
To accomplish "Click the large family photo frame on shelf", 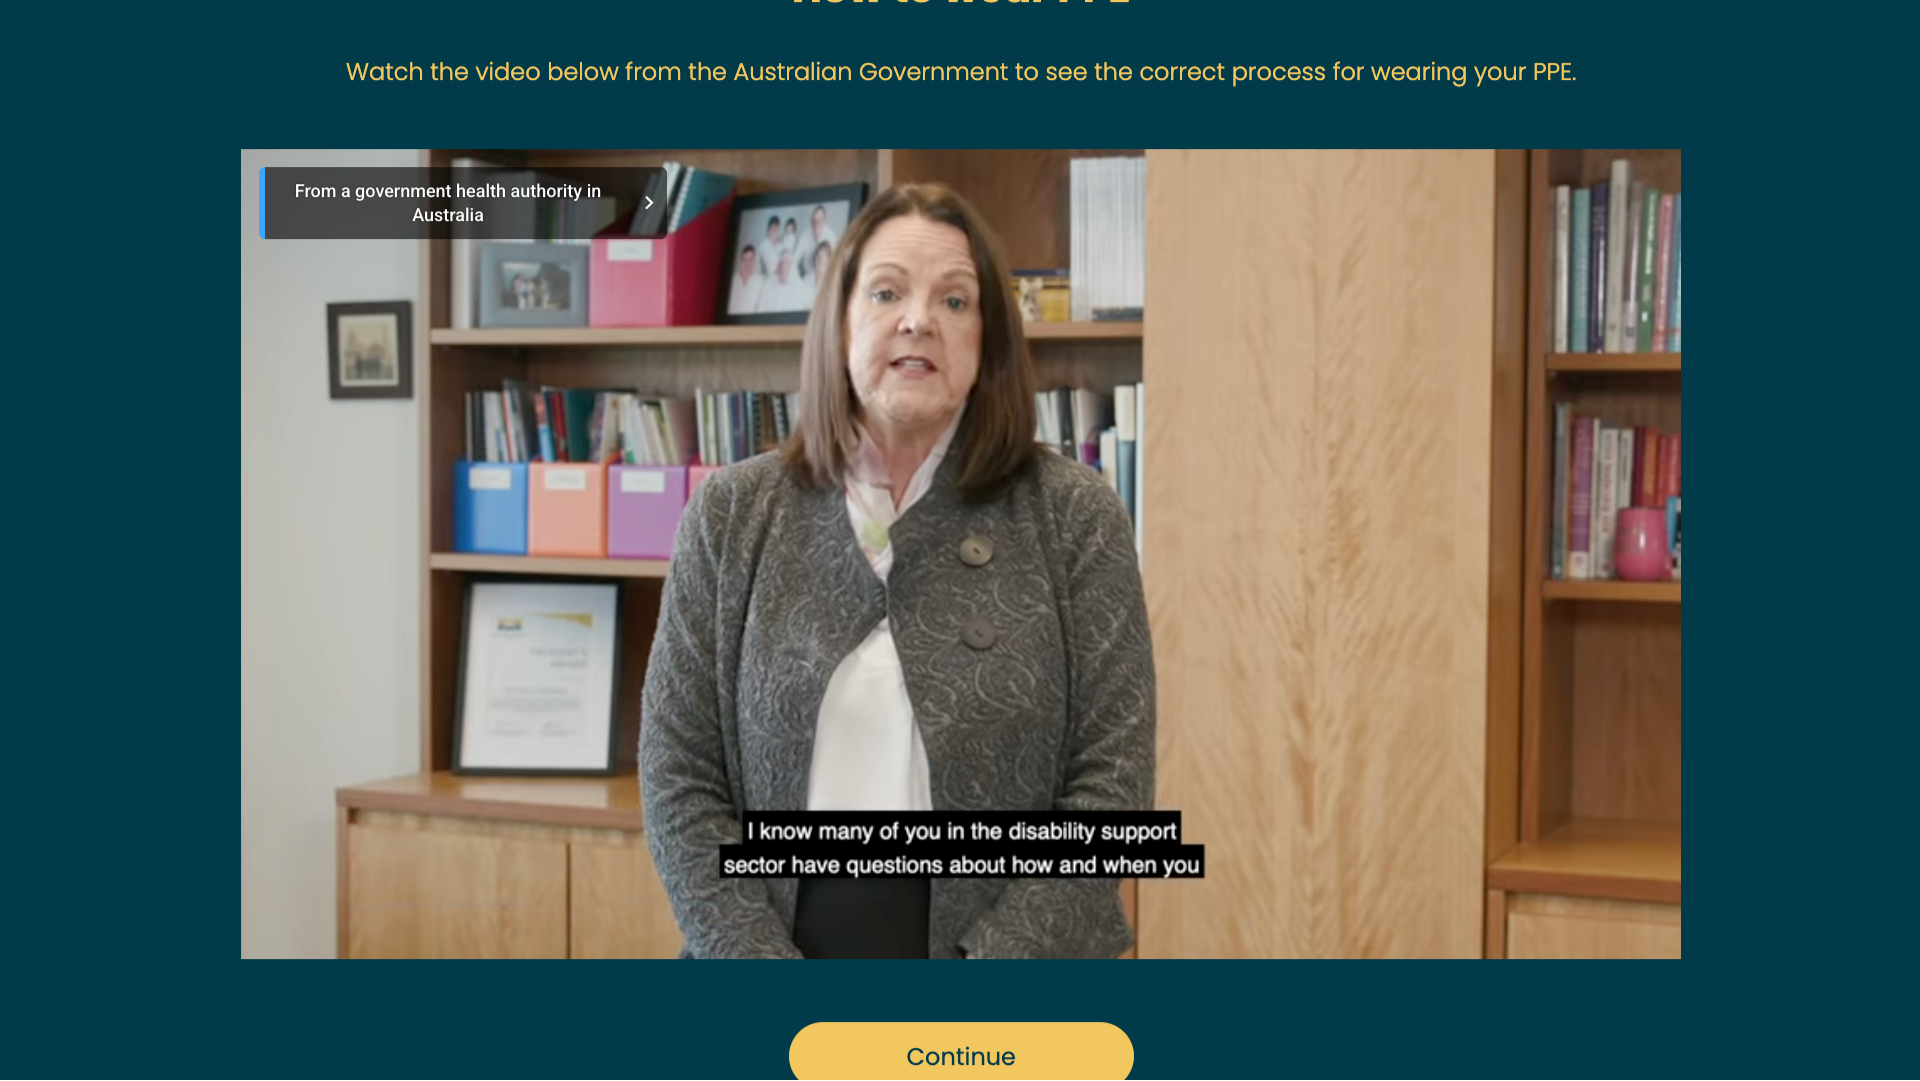I will click(x=792, y=252).
